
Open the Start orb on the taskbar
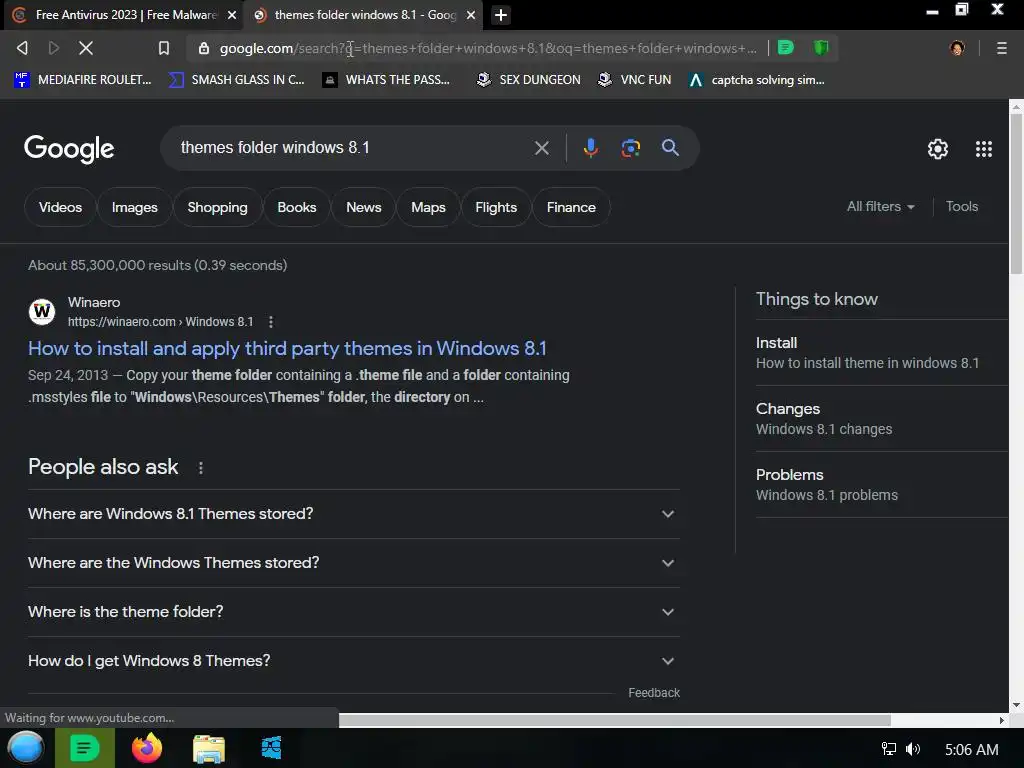pos(26,748)
